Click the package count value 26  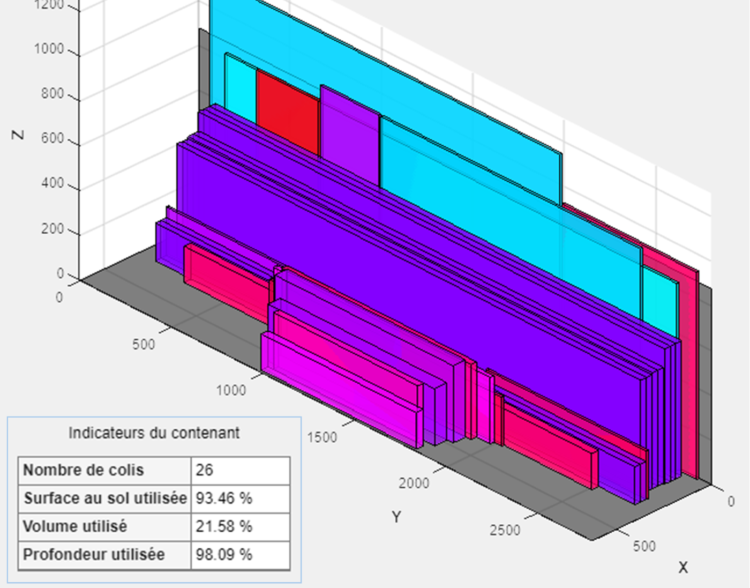[x=240, y=470]
